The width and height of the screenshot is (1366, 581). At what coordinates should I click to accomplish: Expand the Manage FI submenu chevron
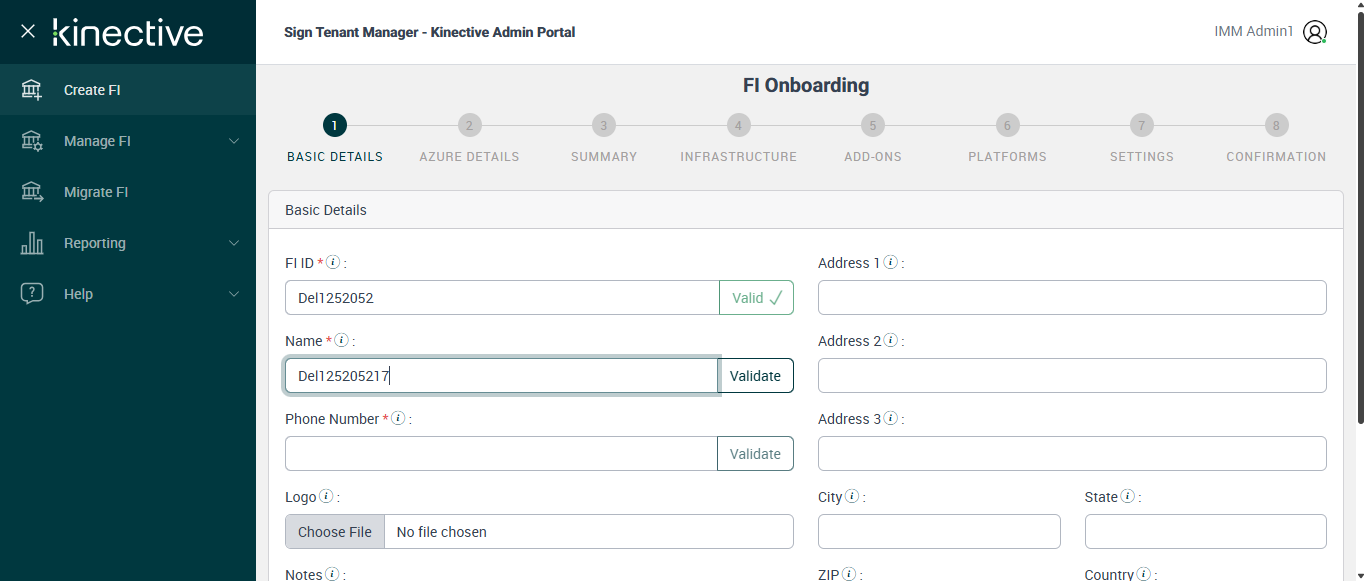(234, 141)
